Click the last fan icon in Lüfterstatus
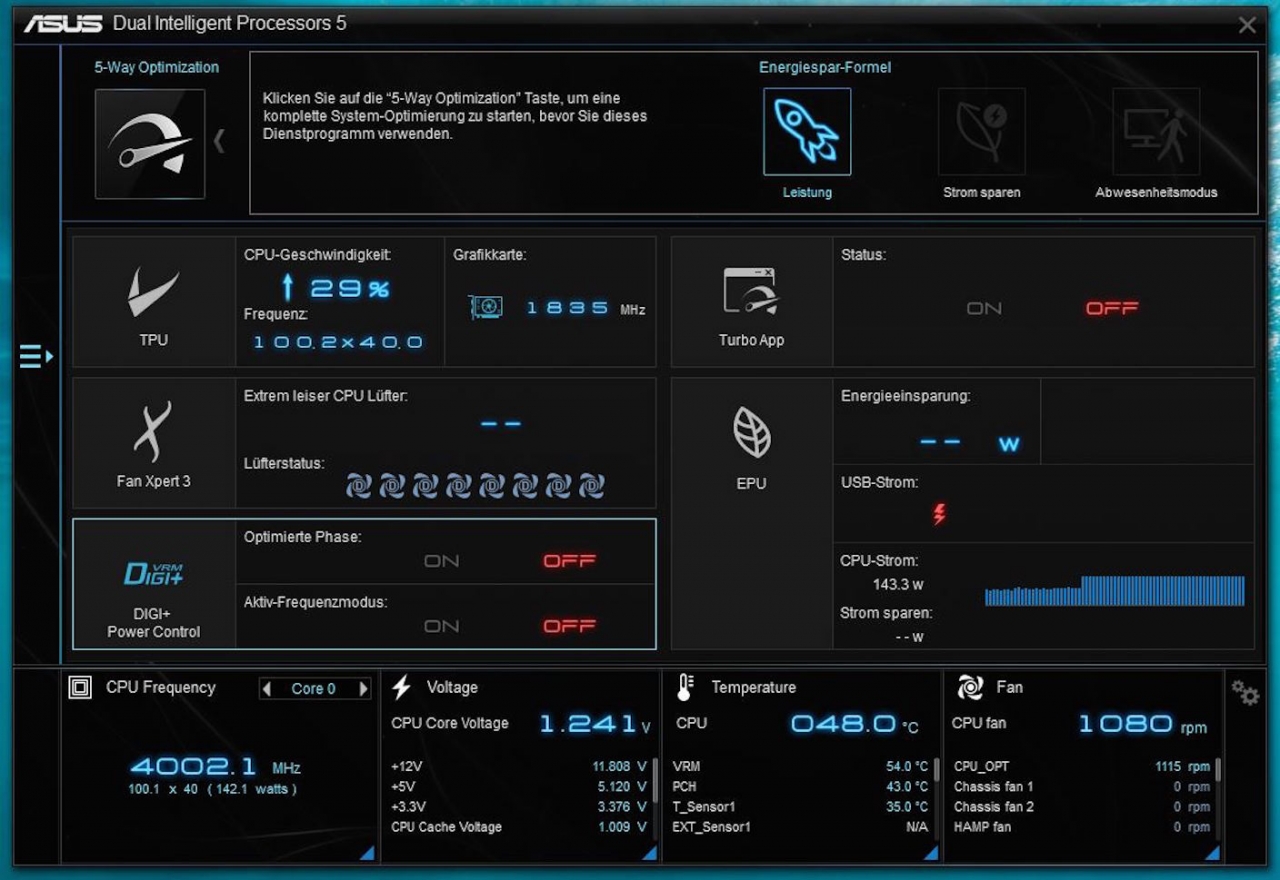 pos(592,486)
